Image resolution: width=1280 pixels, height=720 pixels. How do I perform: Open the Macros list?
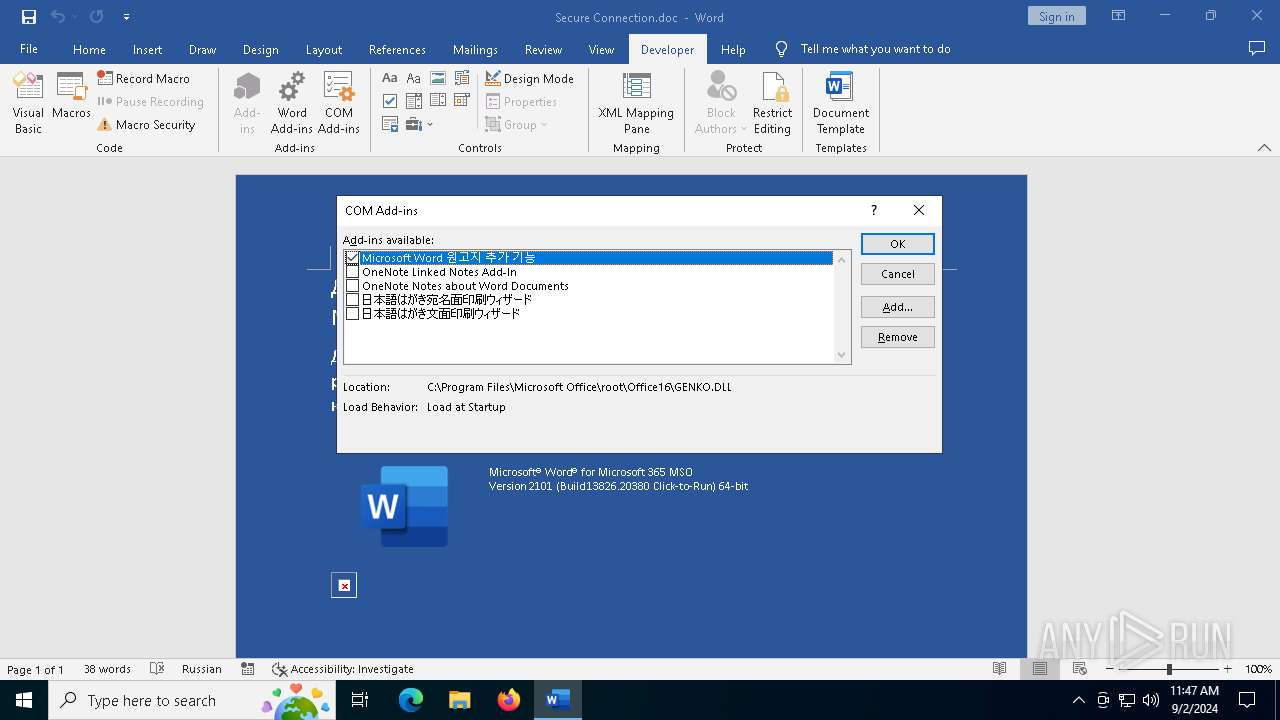click(x=71, y=96)
